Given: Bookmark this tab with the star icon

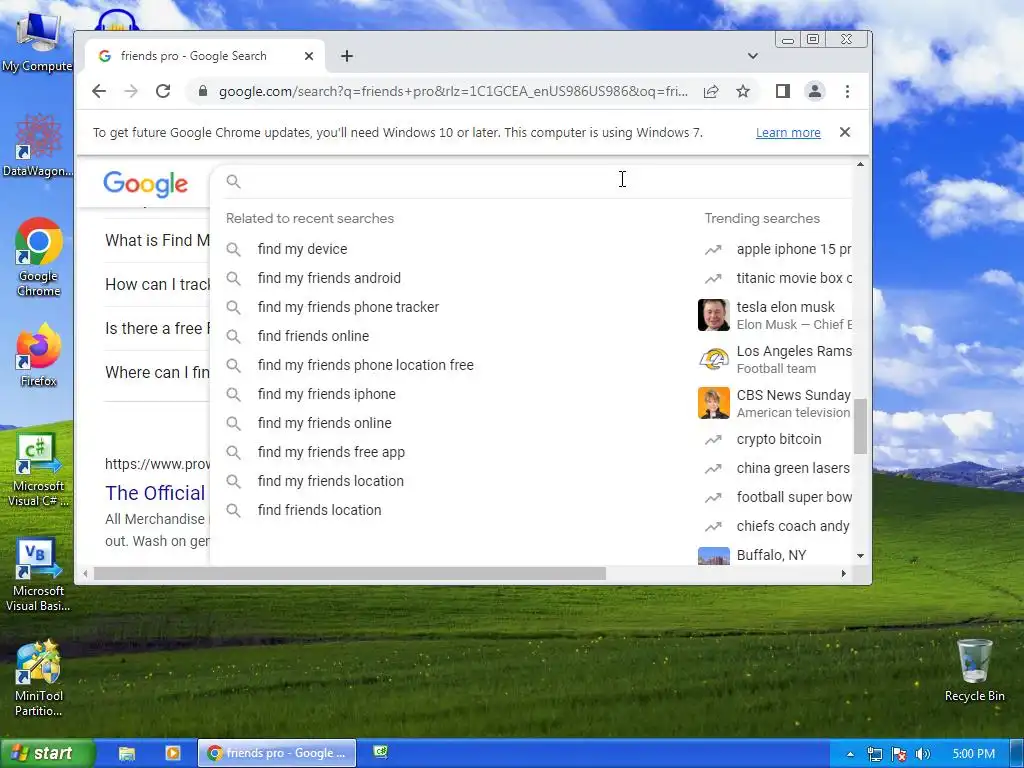Looking at the screenshot, I should (x=743, y=91).
